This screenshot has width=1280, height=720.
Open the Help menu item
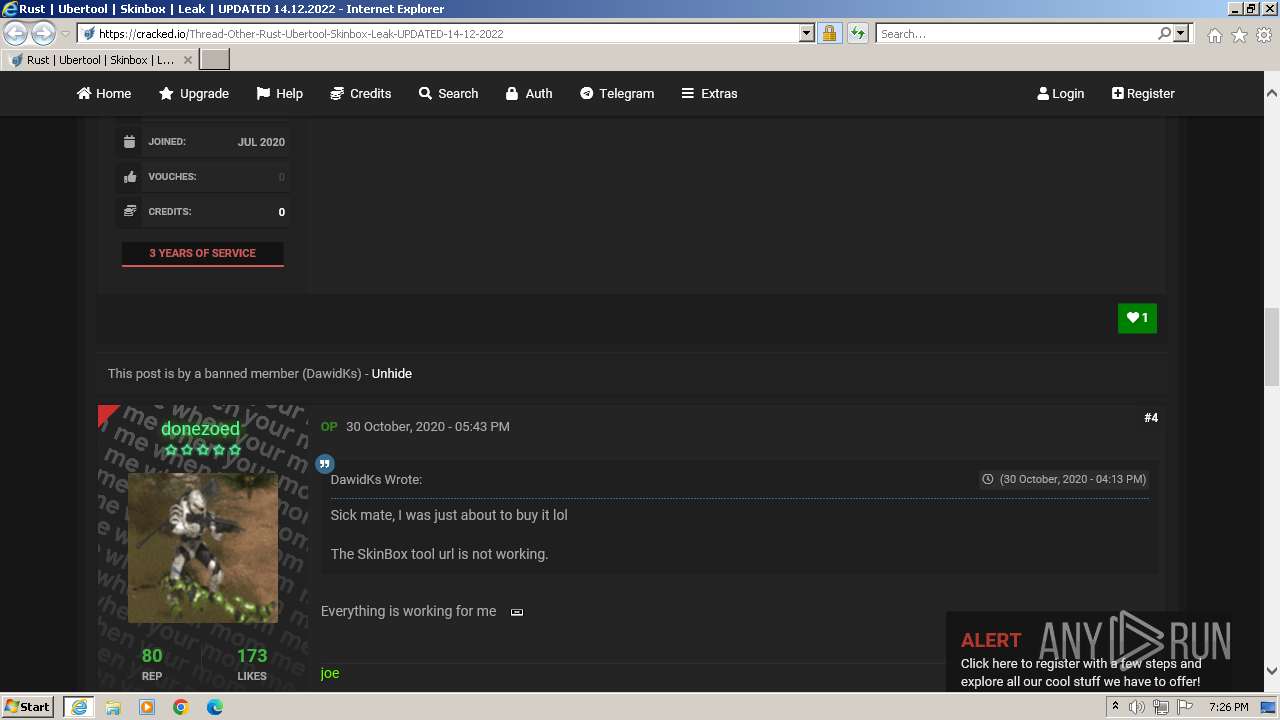279,93
